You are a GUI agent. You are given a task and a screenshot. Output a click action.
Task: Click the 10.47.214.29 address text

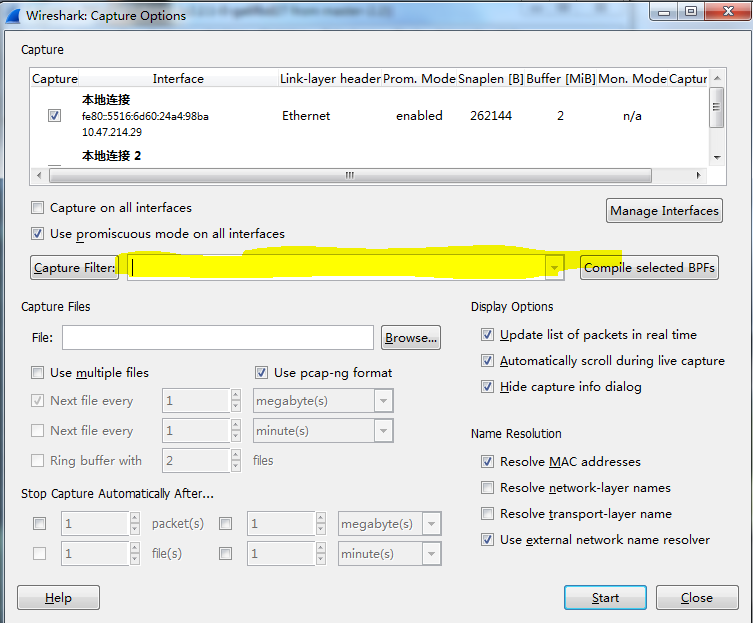click(x=112, y=132)
